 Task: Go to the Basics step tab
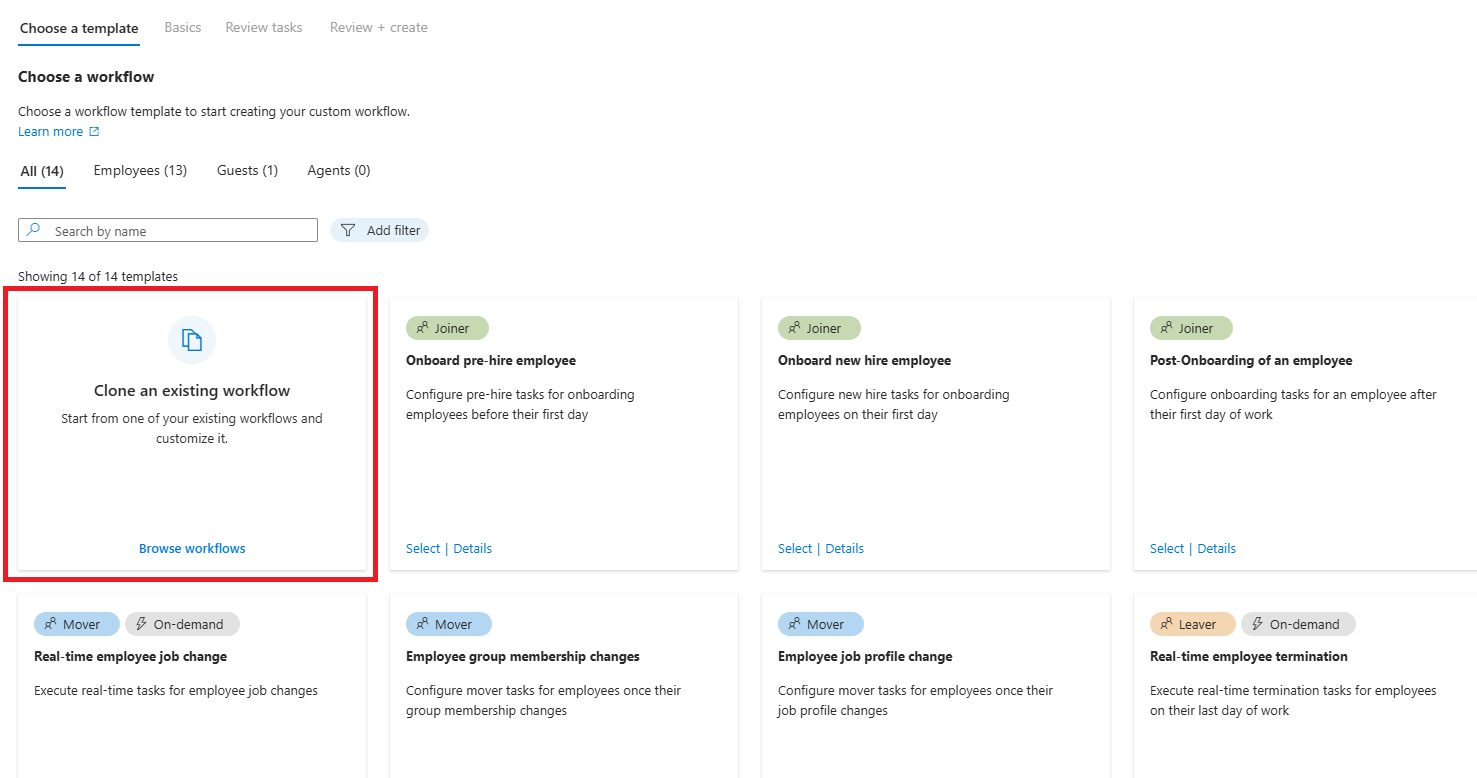(x=183, y=28)
